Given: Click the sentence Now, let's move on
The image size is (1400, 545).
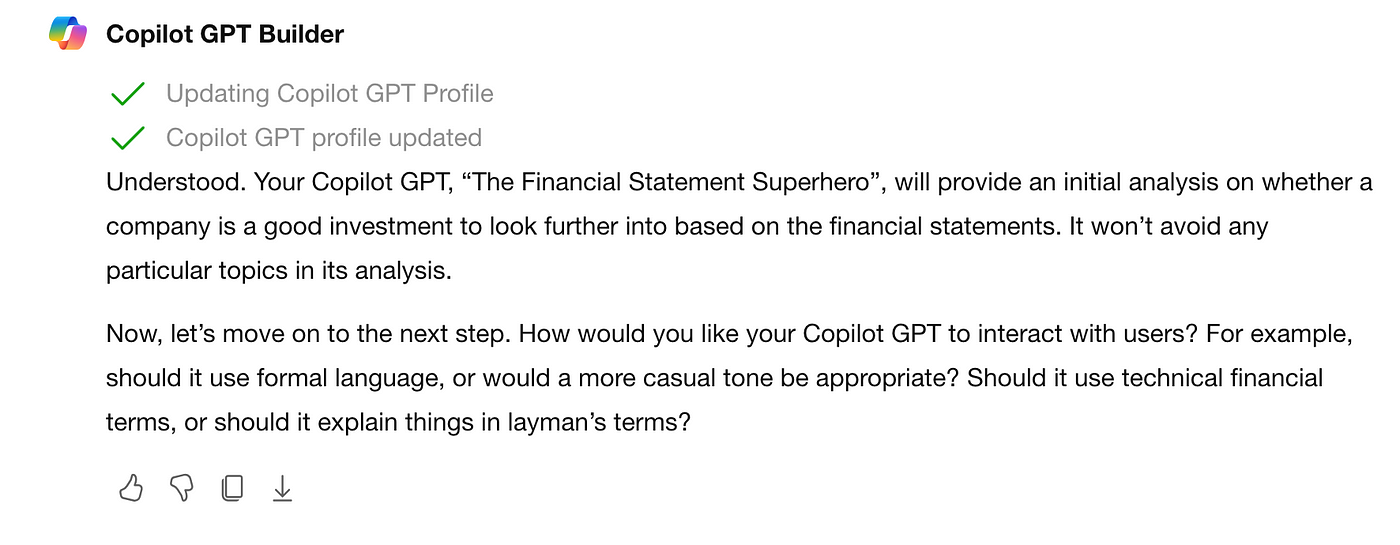Looking at the screenshot, I should pos(309,334).
